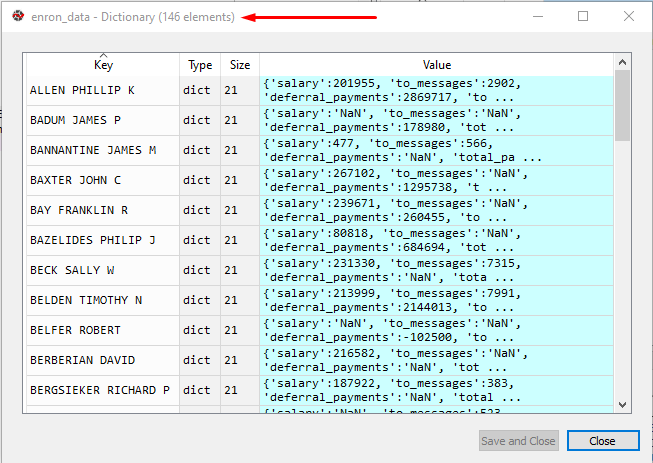Screen dimensions: 653x463
Task: Click the size 21 cell for BADUM JAMES P
Action: [x=240, y=120]
